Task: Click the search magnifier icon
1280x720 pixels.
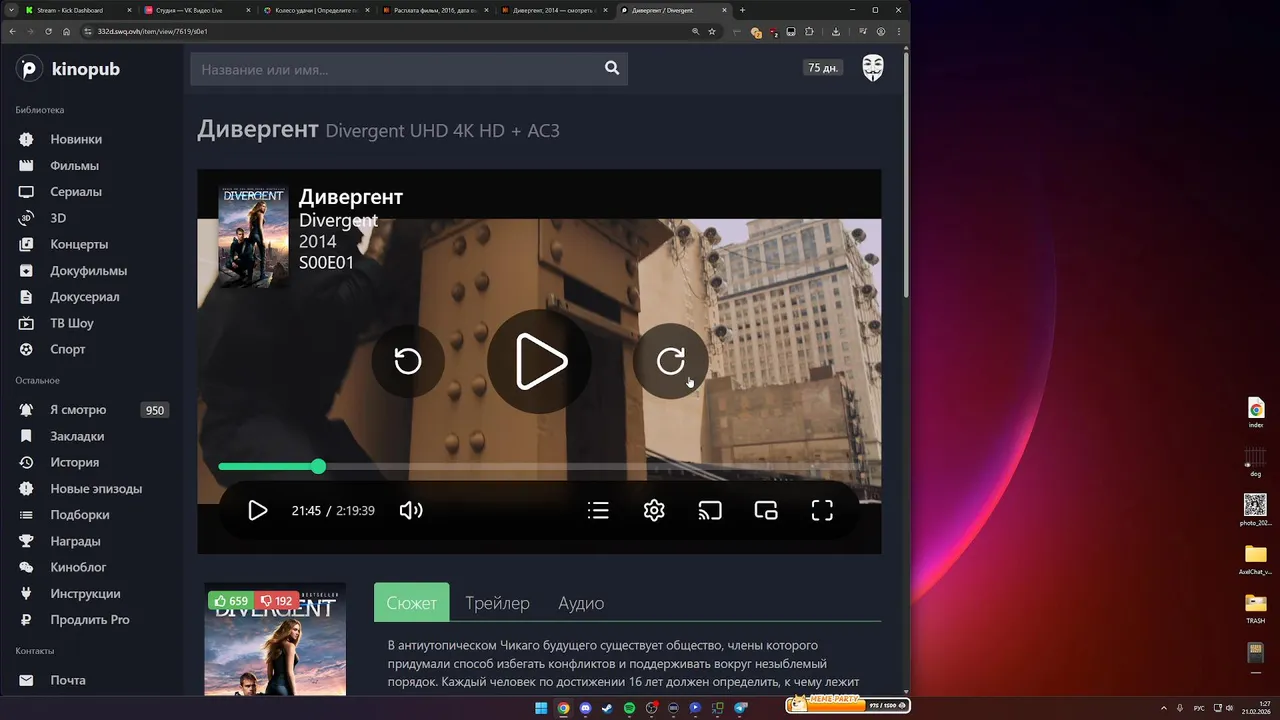Action: (612, 68)
